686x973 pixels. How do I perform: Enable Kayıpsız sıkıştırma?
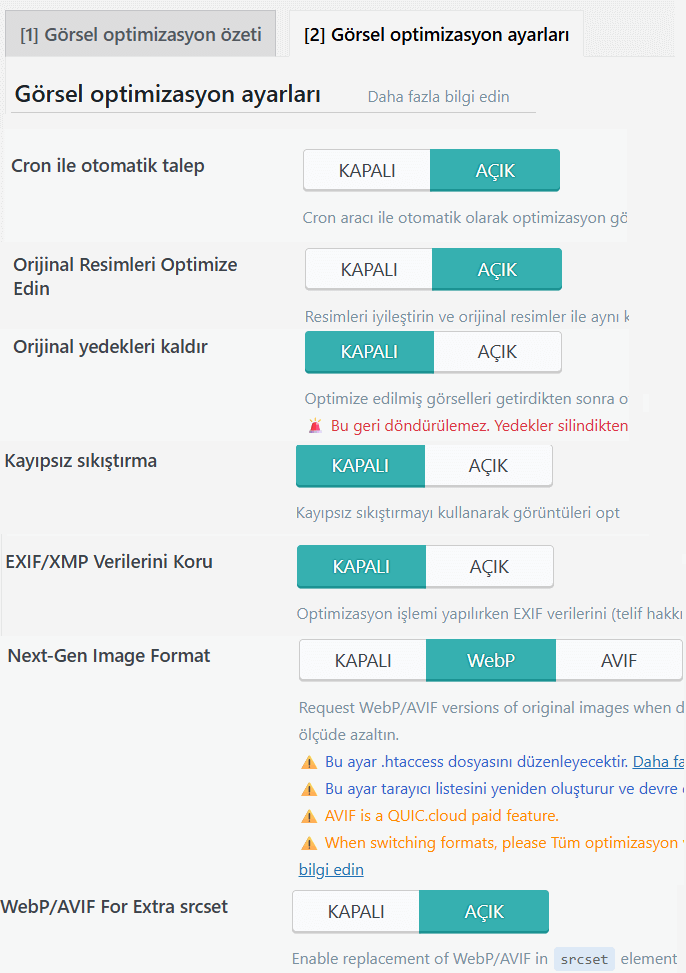click(x=489, y=465)
